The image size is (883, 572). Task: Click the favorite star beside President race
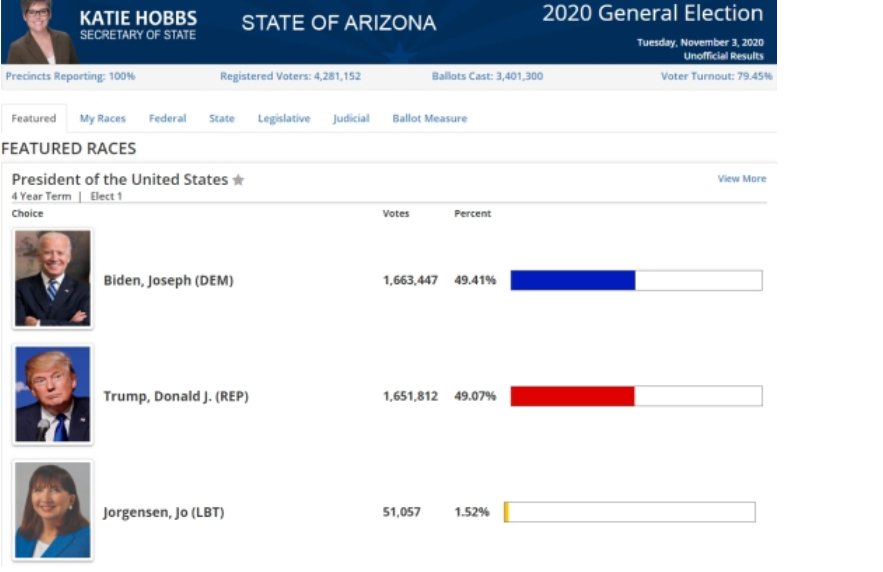(238, 181)
